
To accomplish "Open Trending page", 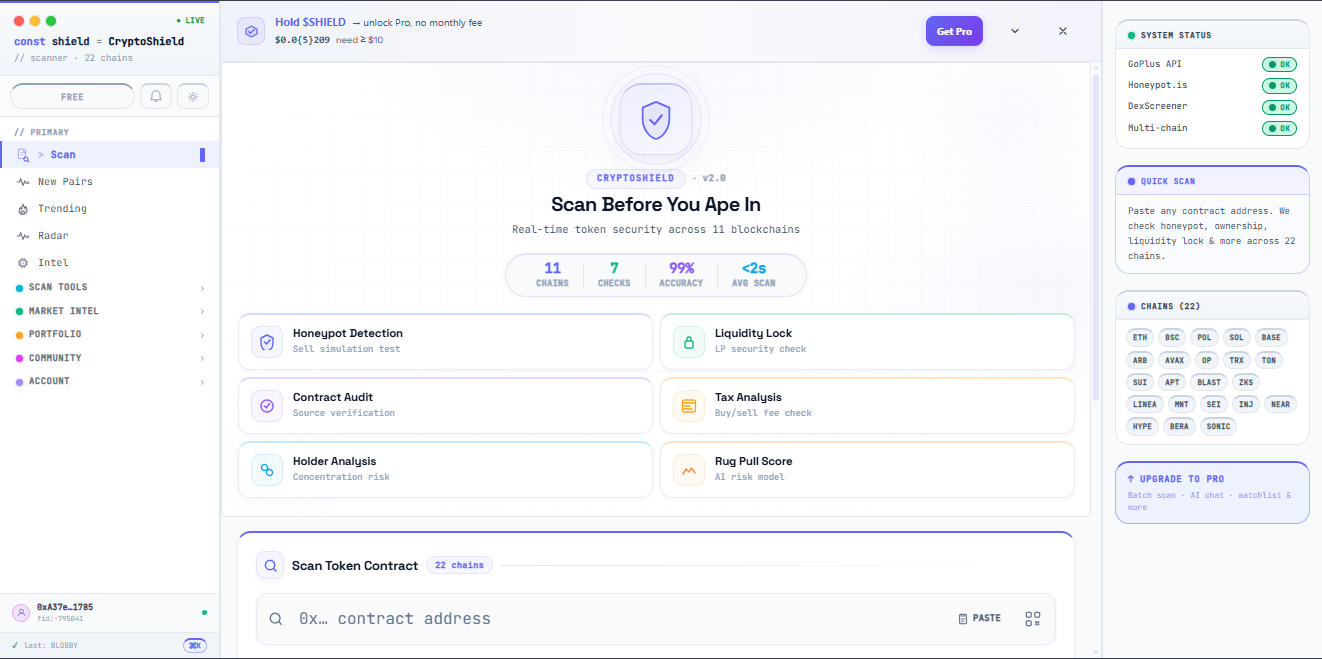I will point(110,209).
